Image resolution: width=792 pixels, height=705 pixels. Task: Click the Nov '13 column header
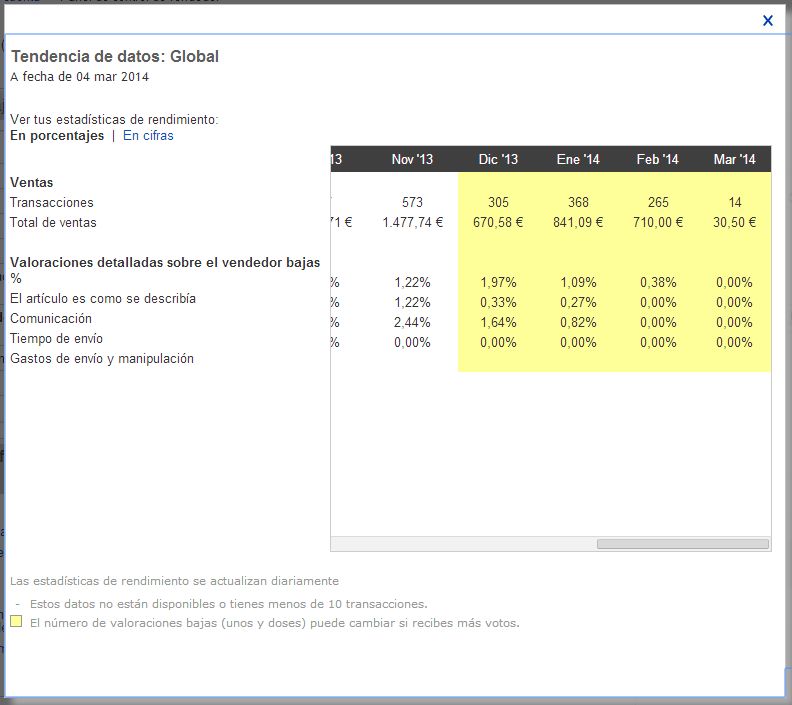413,160
